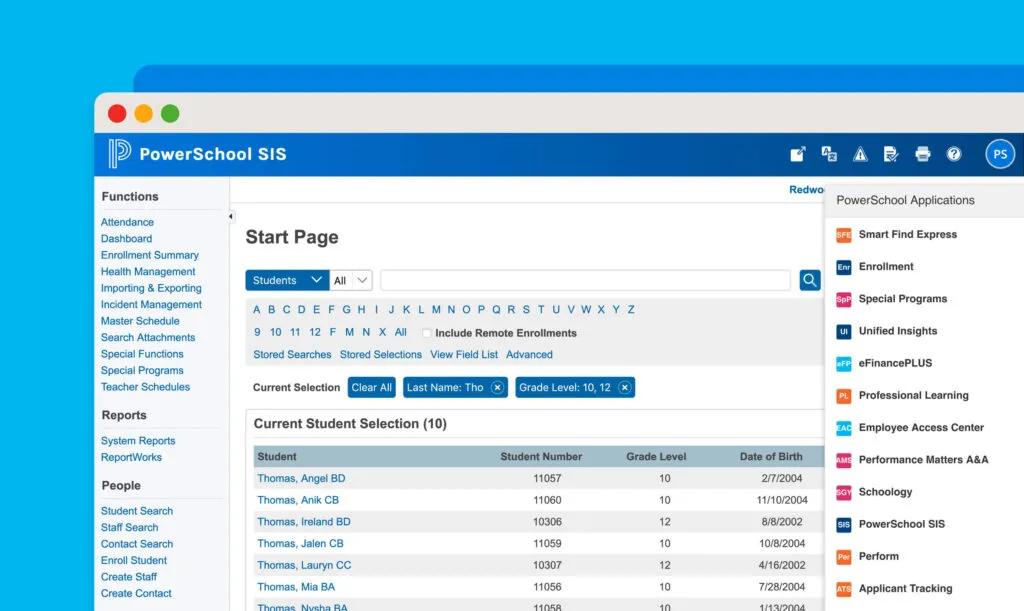Click View Field List link
The width and height of the screenshot is (1024, 611).
coord(464,354)
